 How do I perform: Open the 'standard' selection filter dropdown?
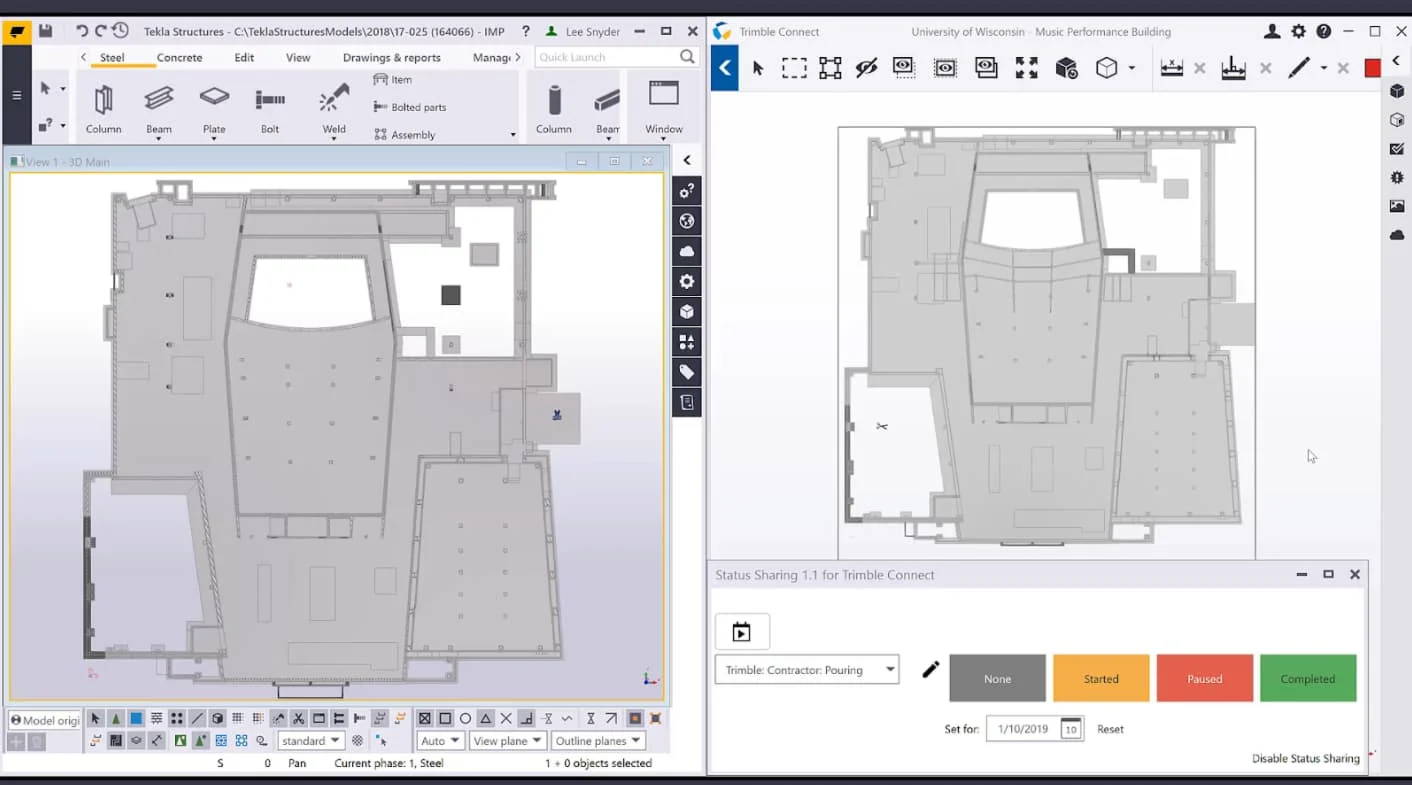(310, 741)
